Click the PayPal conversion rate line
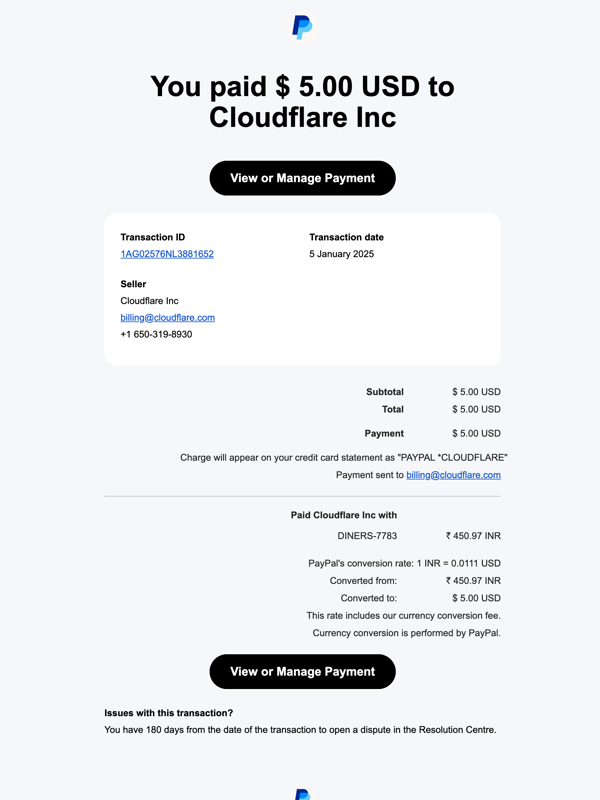Image resolution: width=600 pixels, height=800 pixels. [x=404, y=563]
